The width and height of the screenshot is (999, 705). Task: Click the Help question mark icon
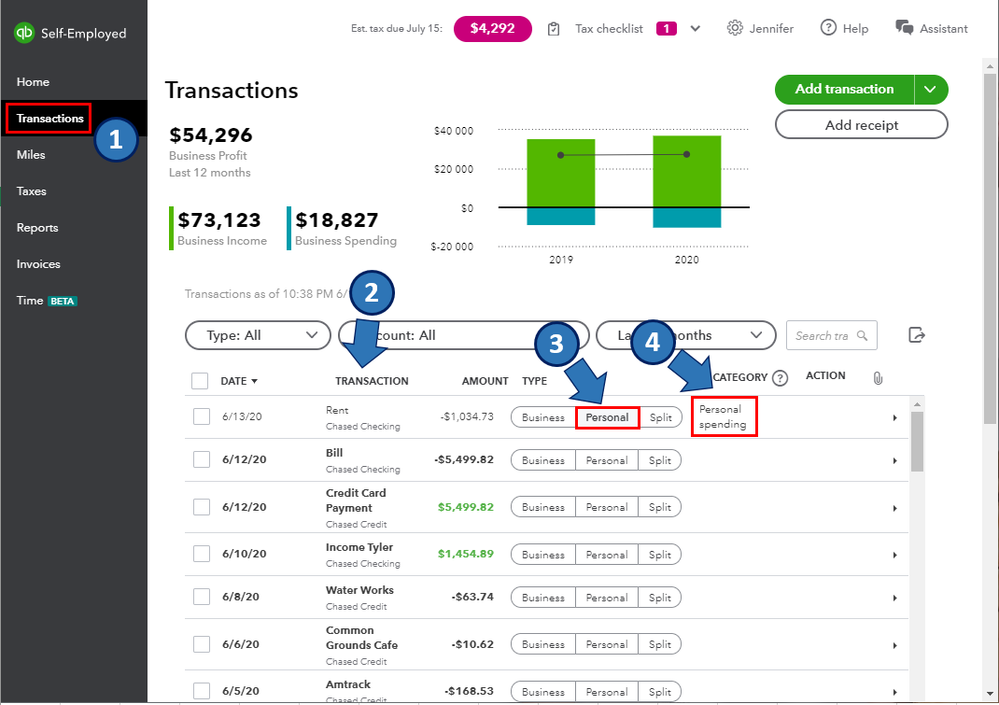click(828, 28)
